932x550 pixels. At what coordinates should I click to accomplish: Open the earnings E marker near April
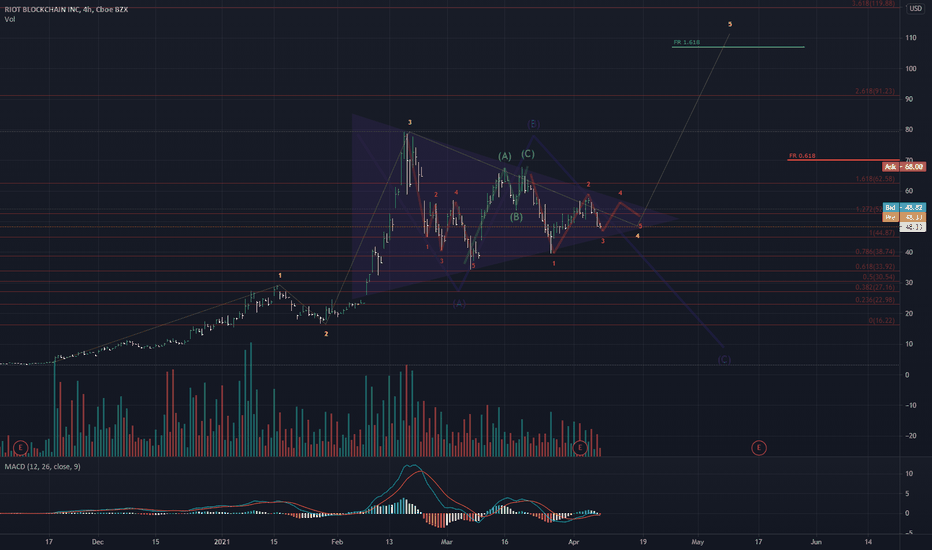click(580, 448)
